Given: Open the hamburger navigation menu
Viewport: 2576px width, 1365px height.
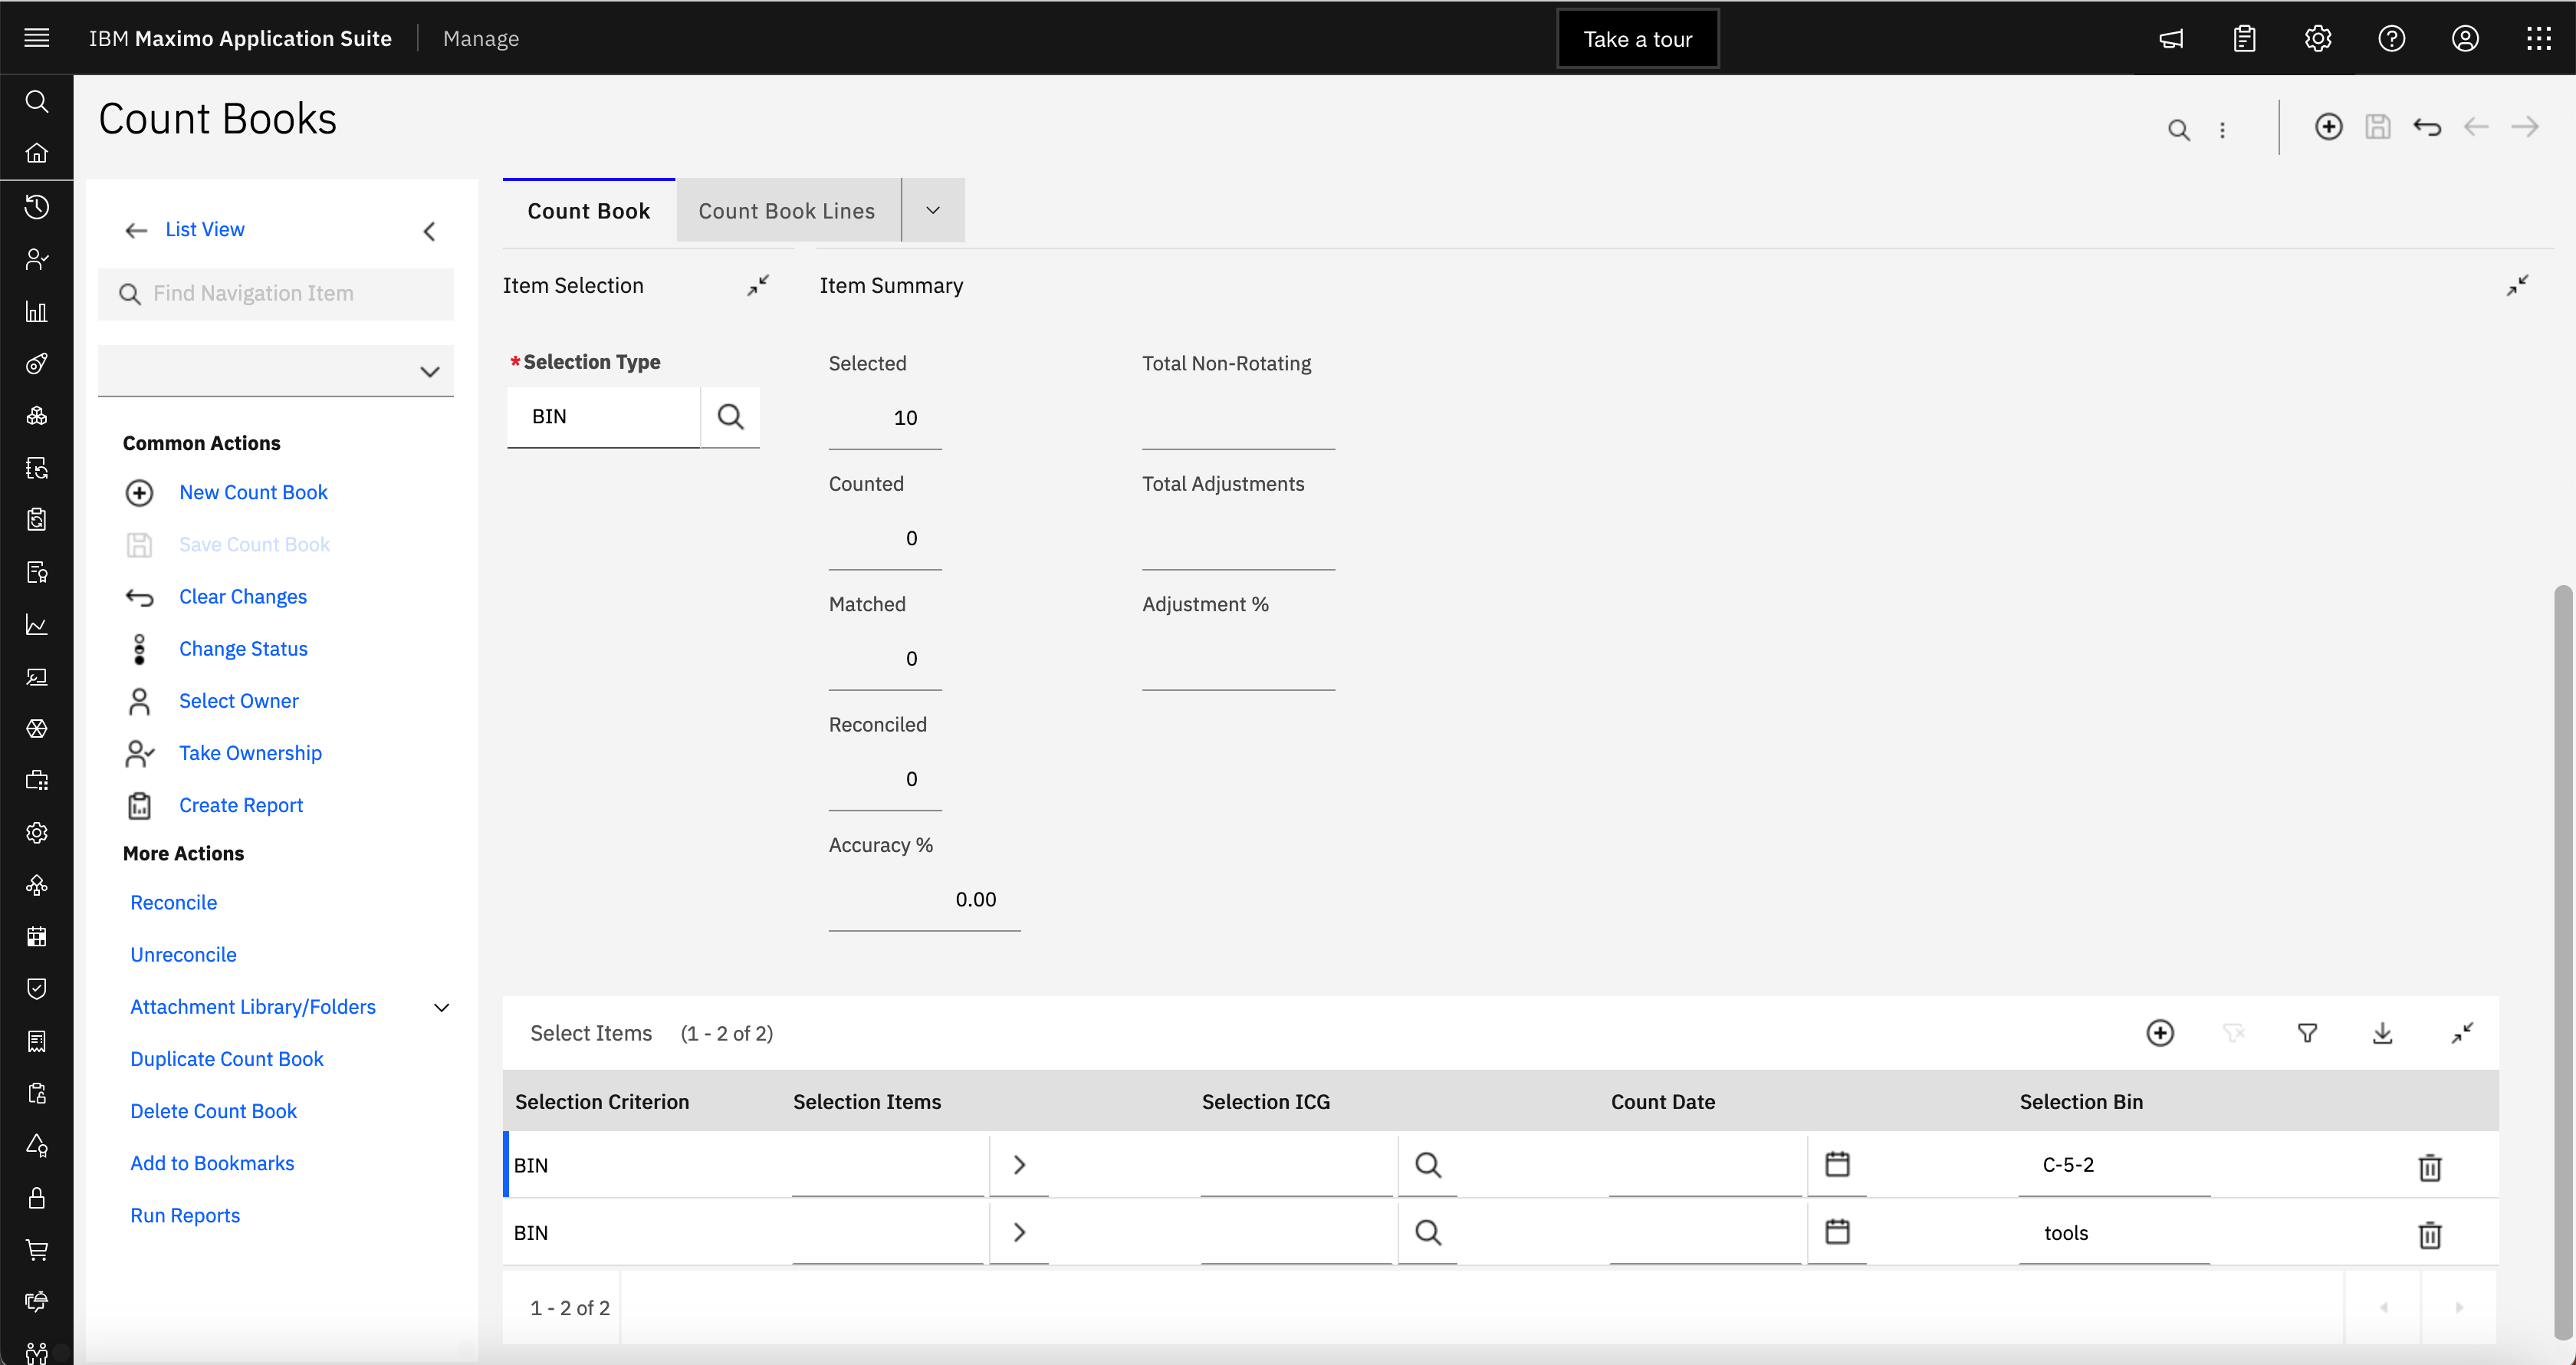Looking at the screenshot, I should tap(37, 38).
